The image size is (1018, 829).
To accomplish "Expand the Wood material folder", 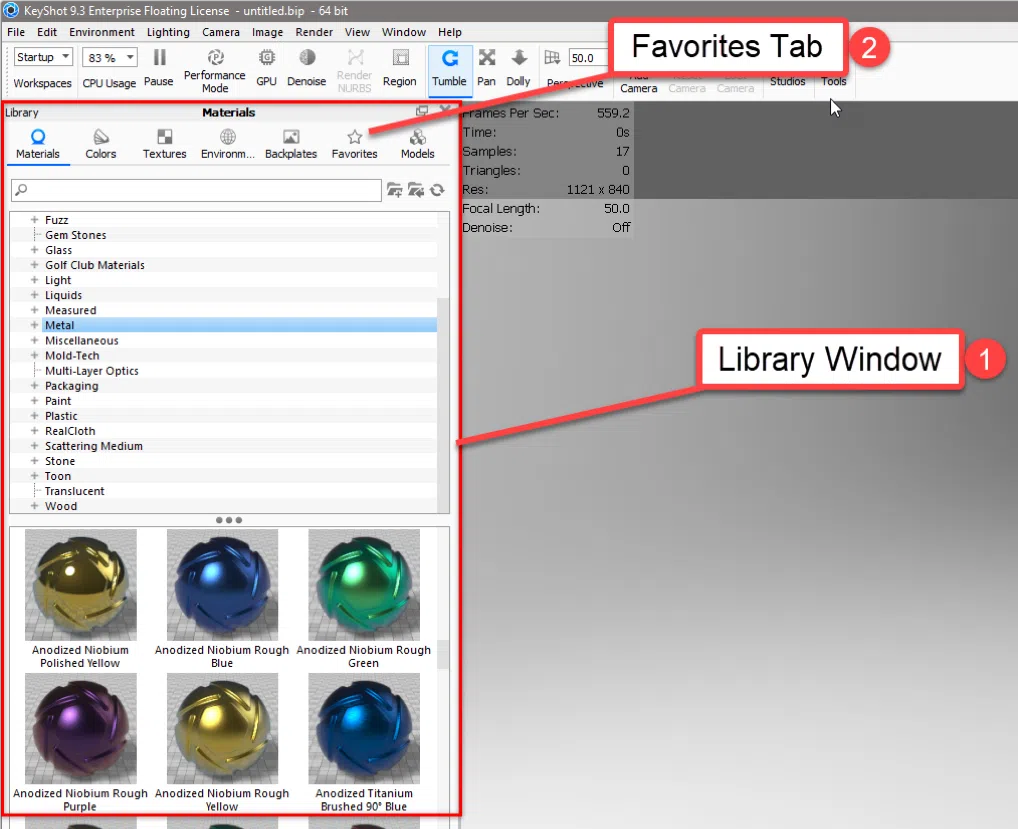I will click(x=34, y=506).
